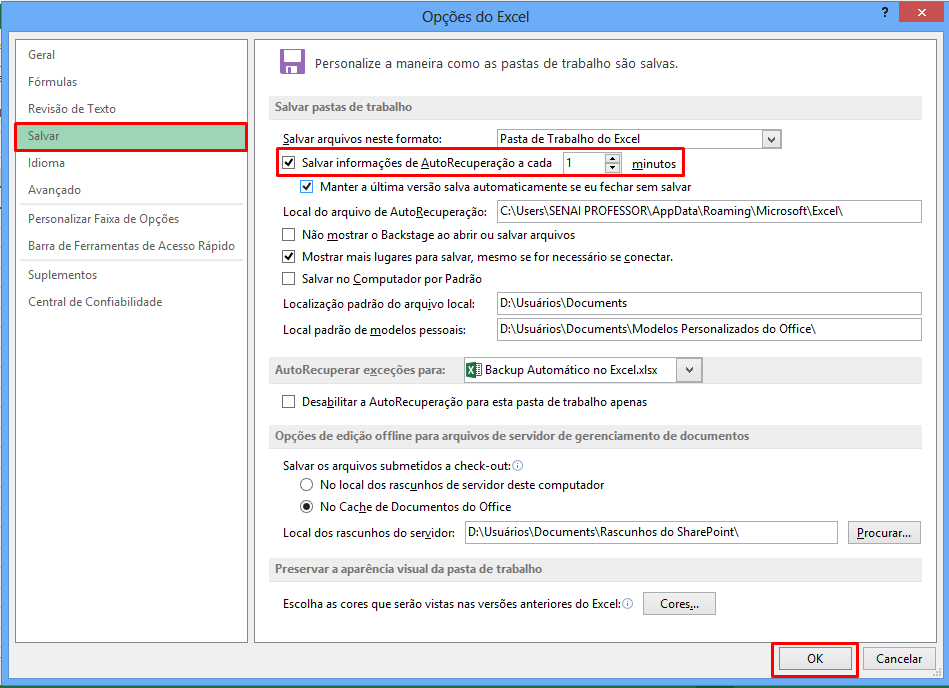Enable 'Desabilitar a AutoRecuperação' for this workbook
Viewport: 949px width, 688px height.
coord(287,399)
